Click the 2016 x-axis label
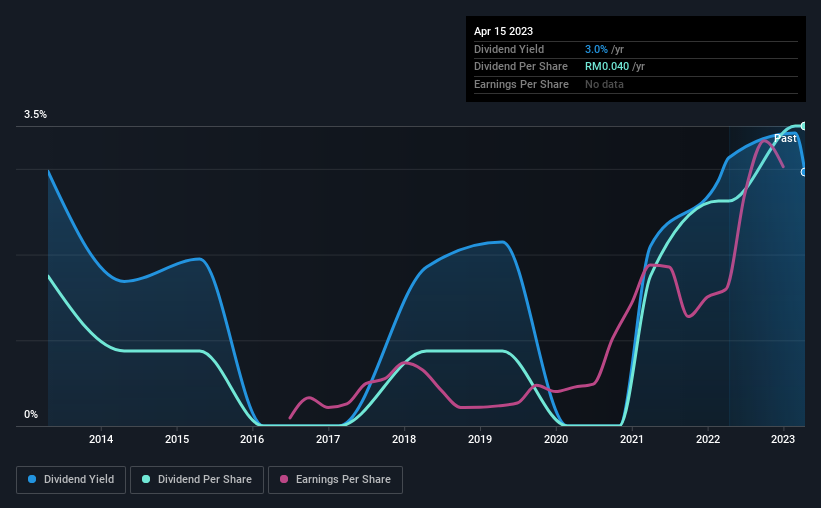This screenshot has height=508, width=821. coord(252,439)
